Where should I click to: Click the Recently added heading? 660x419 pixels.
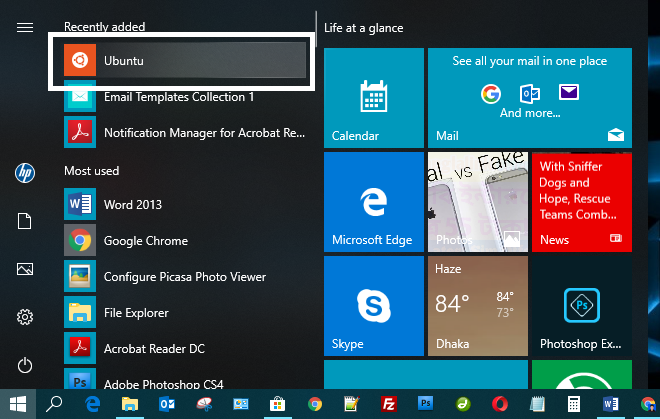coord(104,27)
